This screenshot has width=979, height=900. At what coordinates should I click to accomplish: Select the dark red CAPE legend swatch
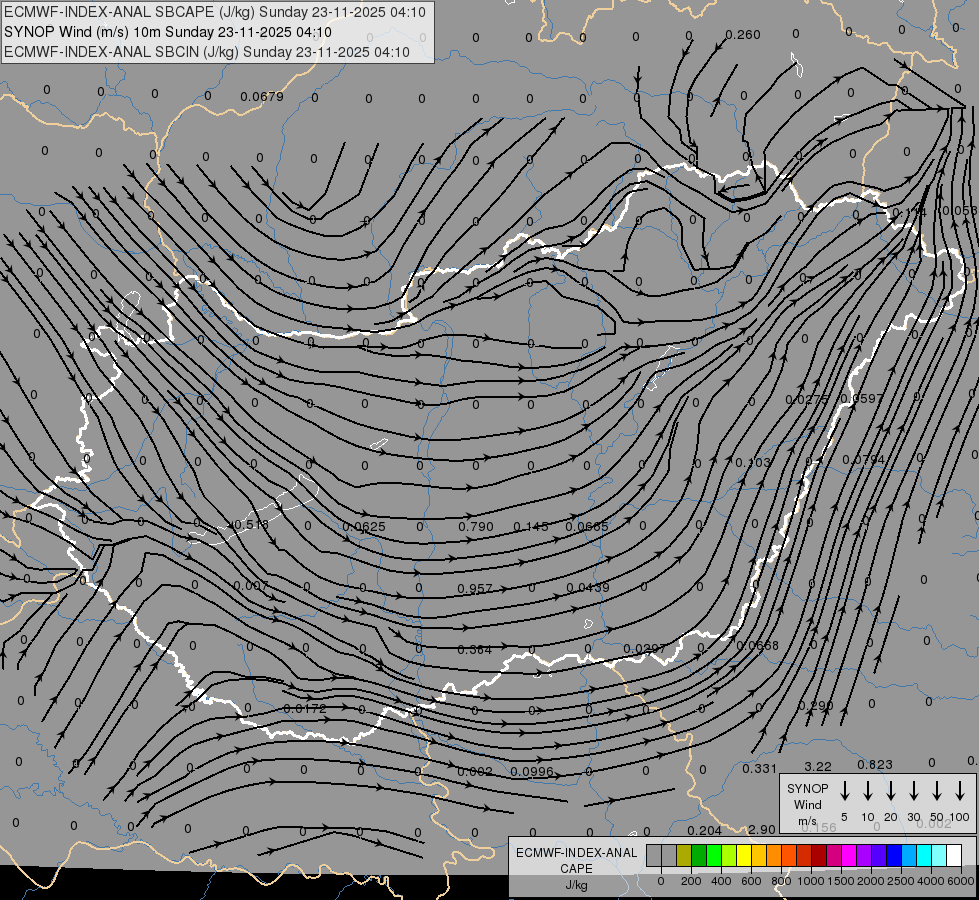coord(819,855)
